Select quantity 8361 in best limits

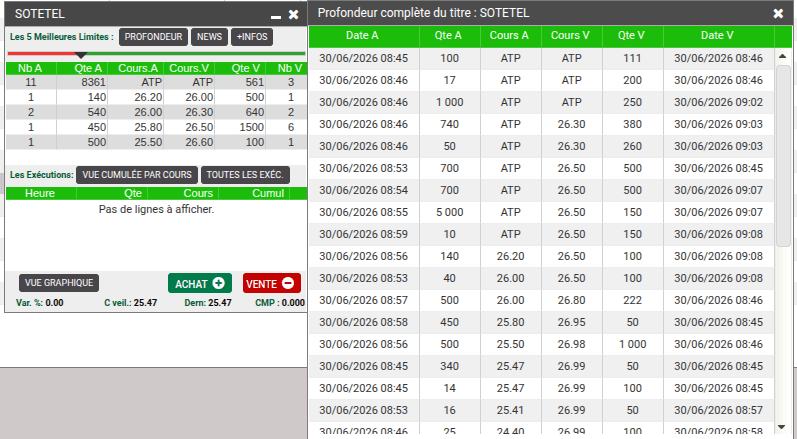click(93, 82)
